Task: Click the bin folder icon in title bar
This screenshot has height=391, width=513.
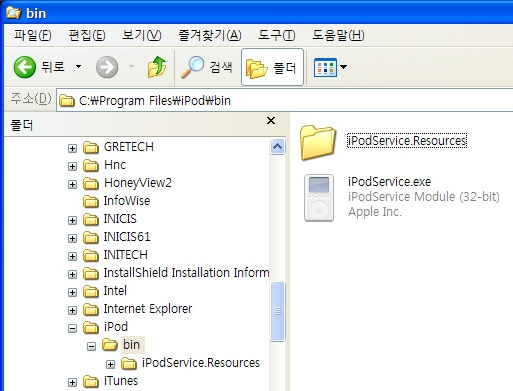Action: tap(14, 12)
